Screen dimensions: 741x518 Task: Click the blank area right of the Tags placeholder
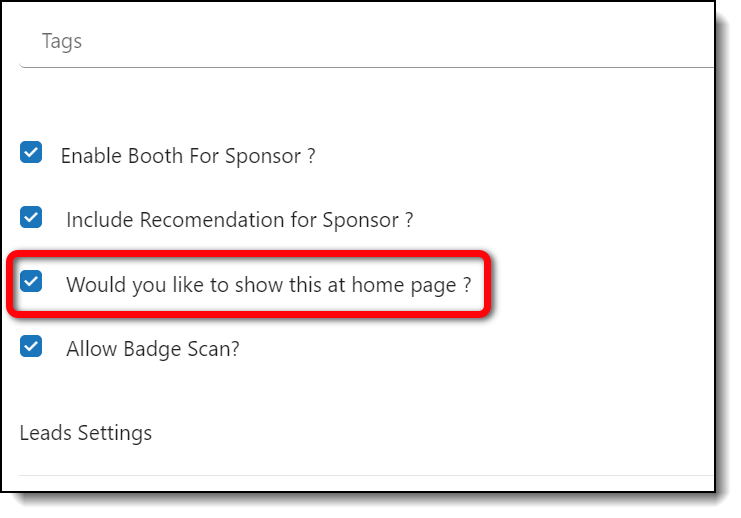tap(400, 42)
